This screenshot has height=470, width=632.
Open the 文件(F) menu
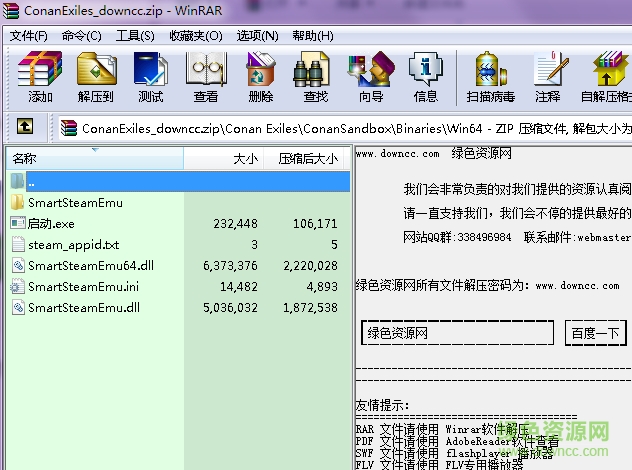[29, 36]
